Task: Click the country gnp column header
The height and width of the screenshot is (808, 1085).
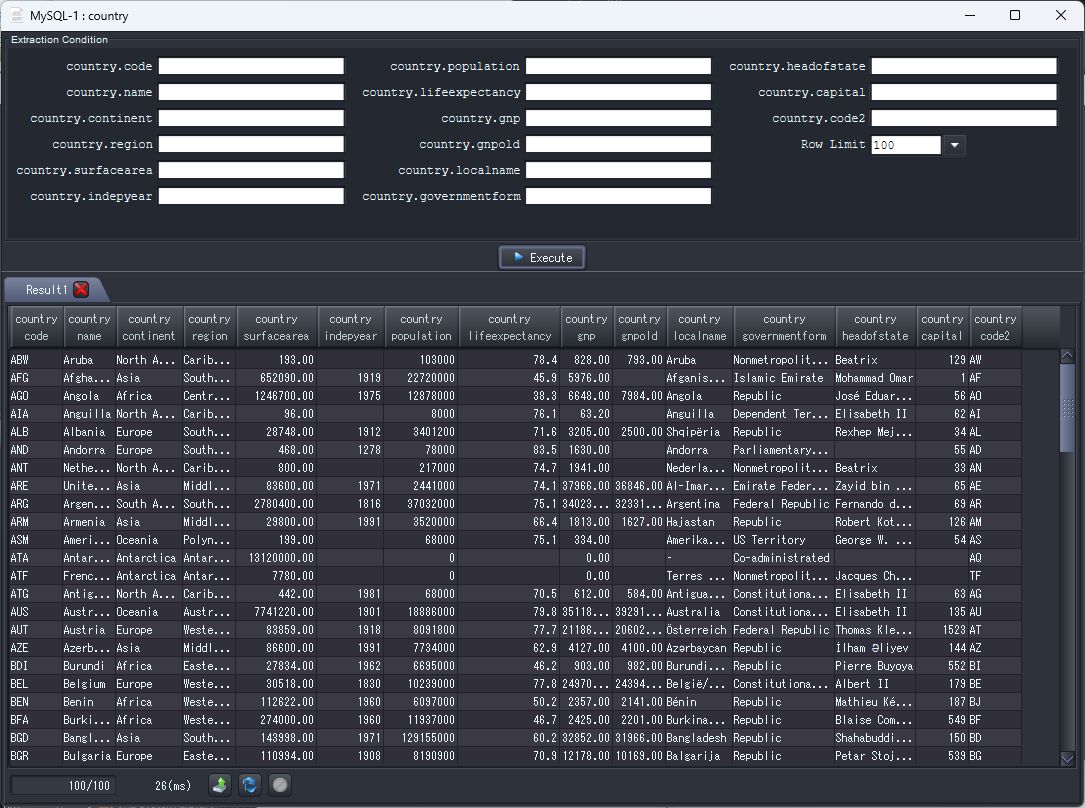Action: [586, 327]
